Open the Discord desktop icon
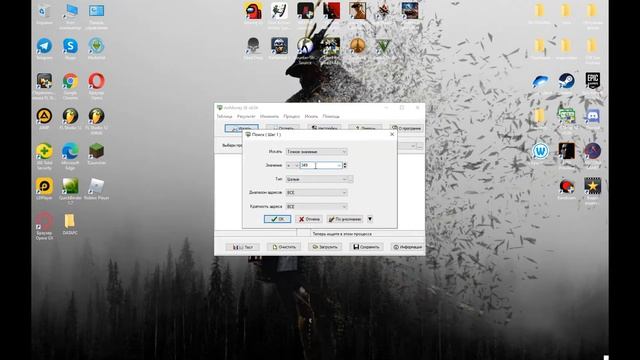The height and width of the screenshot is (360, 640). point(593,118)
